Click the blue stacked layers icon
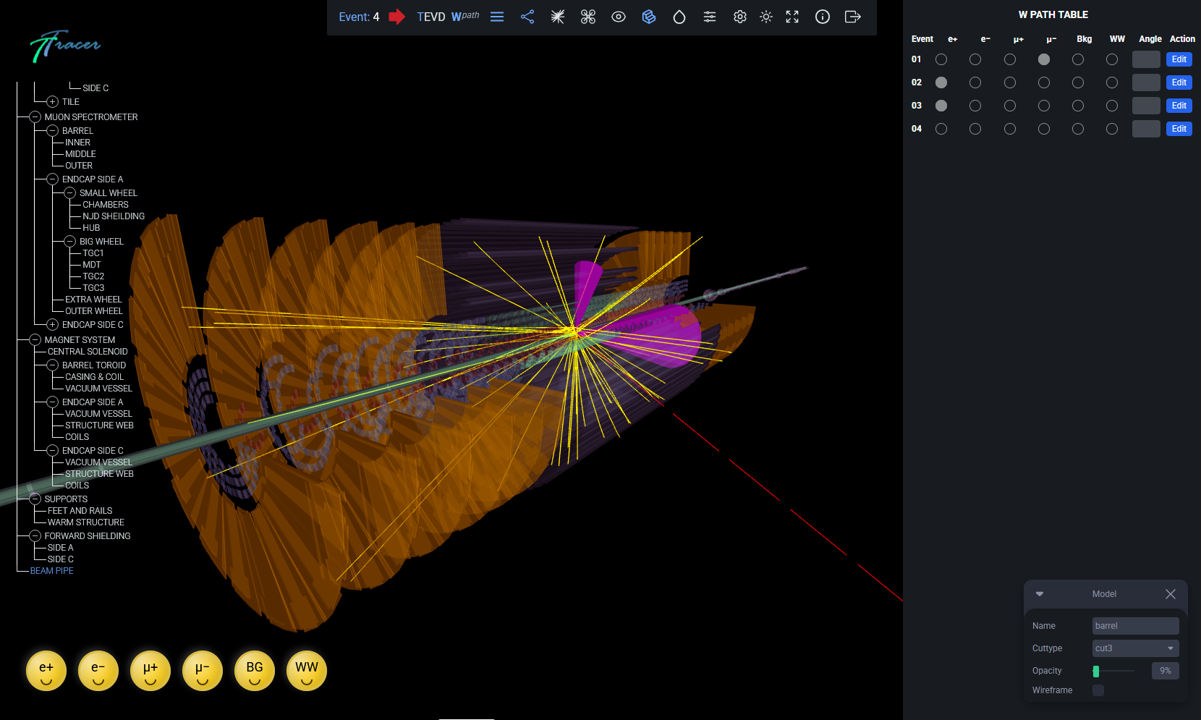Image resolution: width=1201 pixels, height=720 pixels. [x=649, y=17]
